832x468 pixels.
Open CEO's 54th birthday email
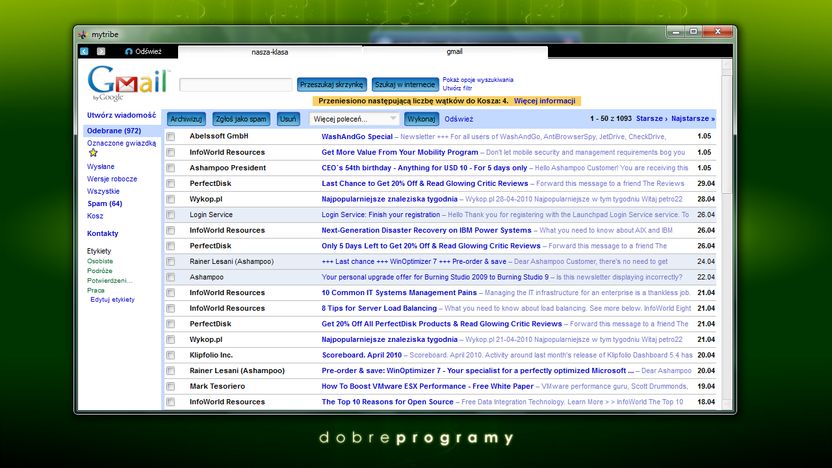click(x=424, y=168)
